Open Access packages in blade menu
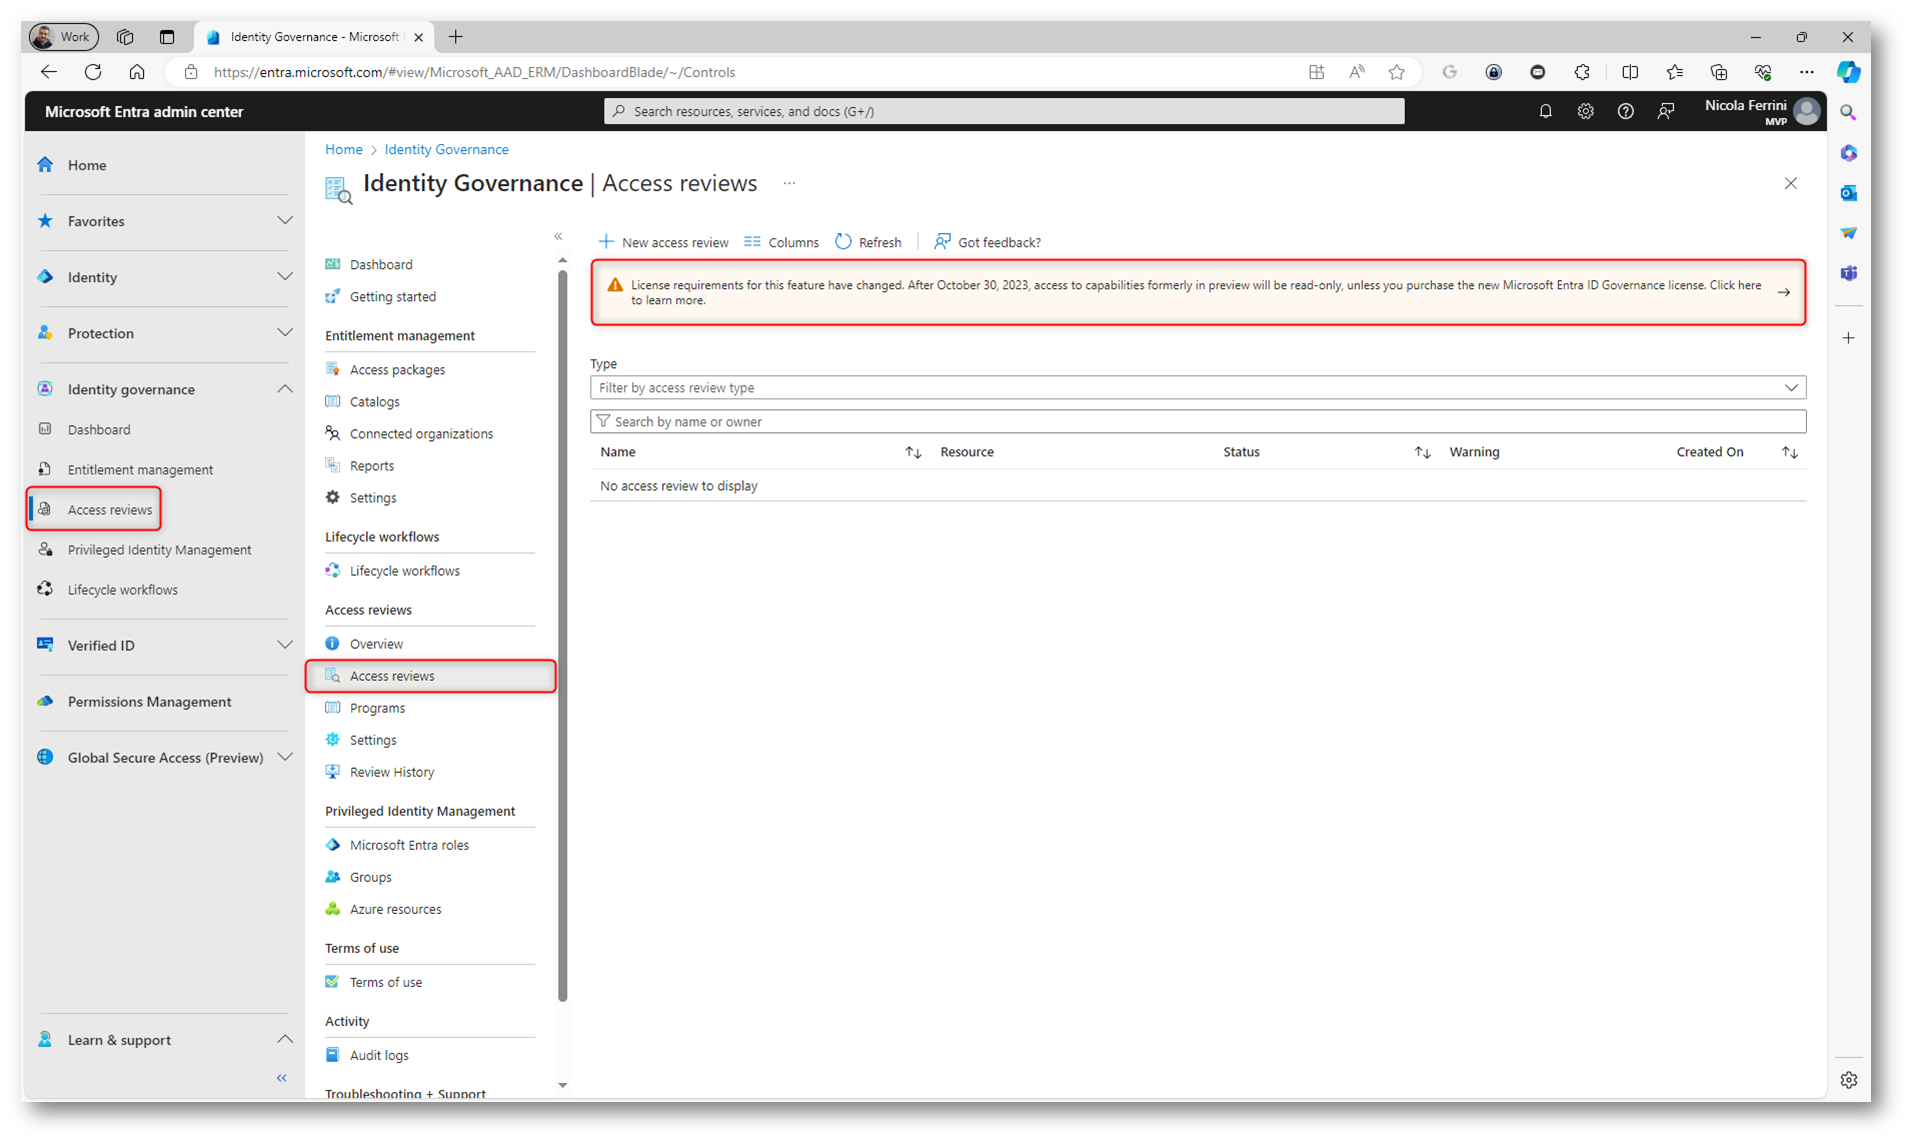This screenshot has height=1144, width=1913. (397, 370)
